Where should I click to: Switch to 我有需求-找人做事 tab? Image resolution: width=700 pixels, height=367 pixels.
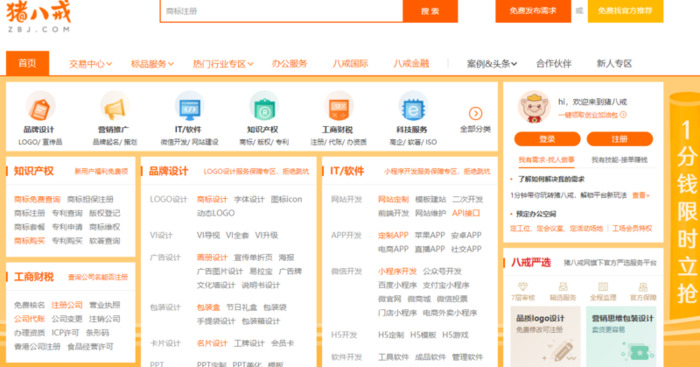[546, 160]
